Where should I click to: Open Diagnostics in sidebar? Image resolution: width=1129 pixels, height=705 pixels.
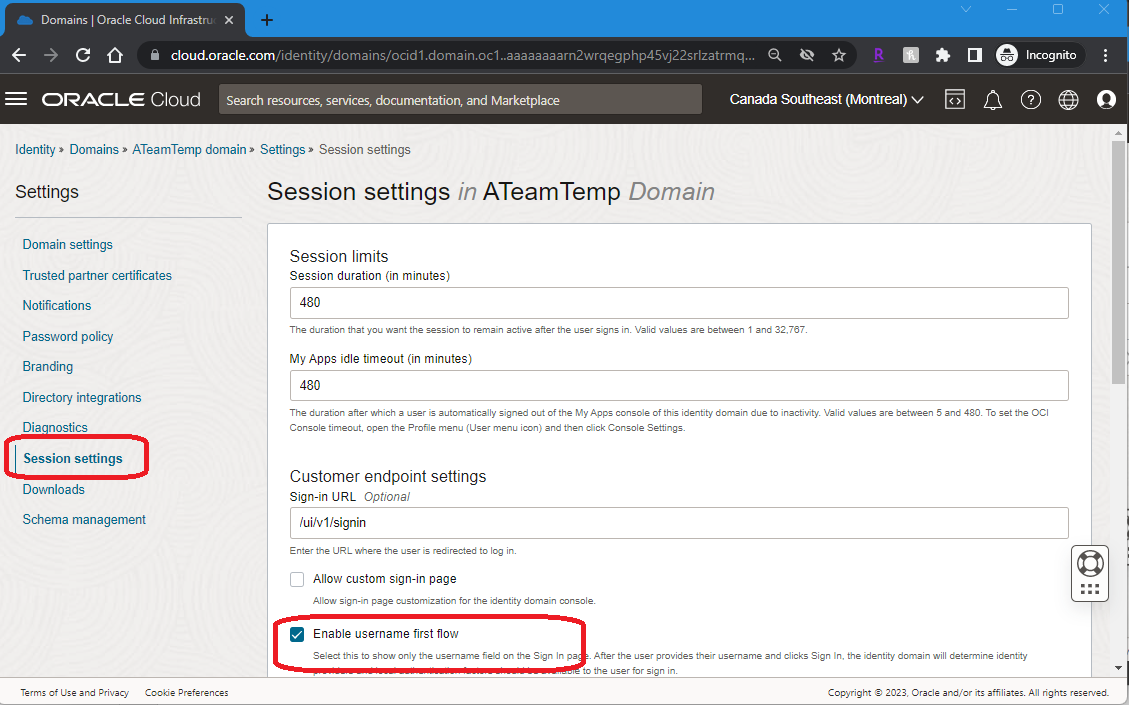coord(55,428)
